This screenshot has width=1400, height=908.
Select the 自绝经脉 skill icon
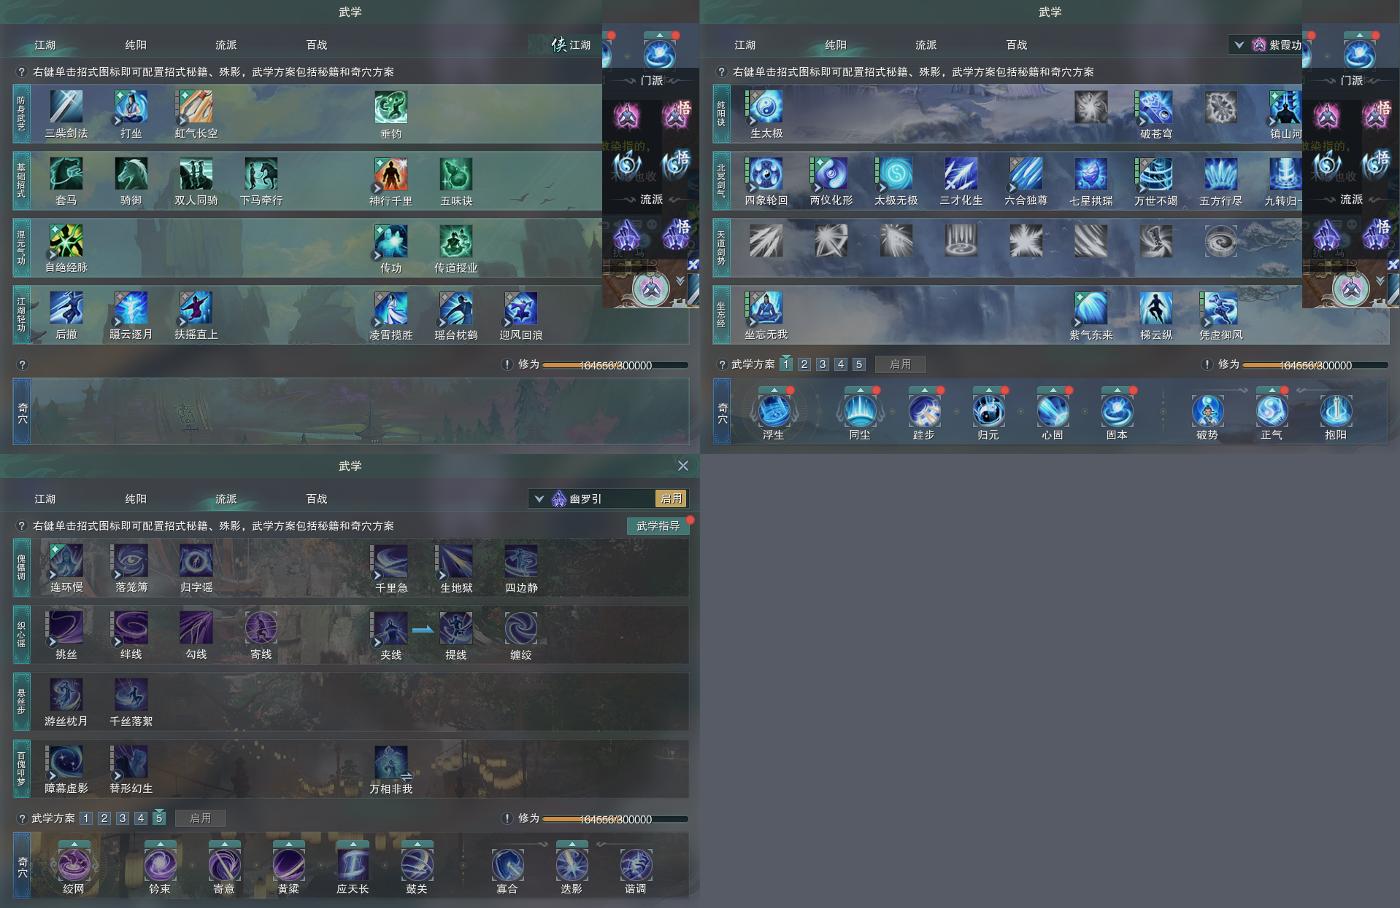coord(66,242)
